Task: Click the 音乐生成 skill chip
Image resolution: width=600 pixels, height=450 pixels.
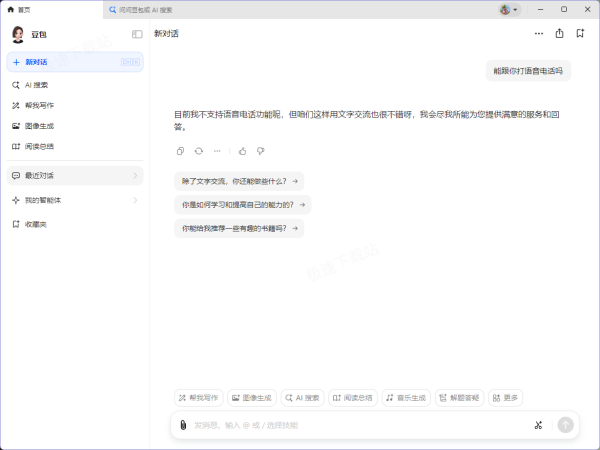Action: pyautogui.click(x=406, y=398)
